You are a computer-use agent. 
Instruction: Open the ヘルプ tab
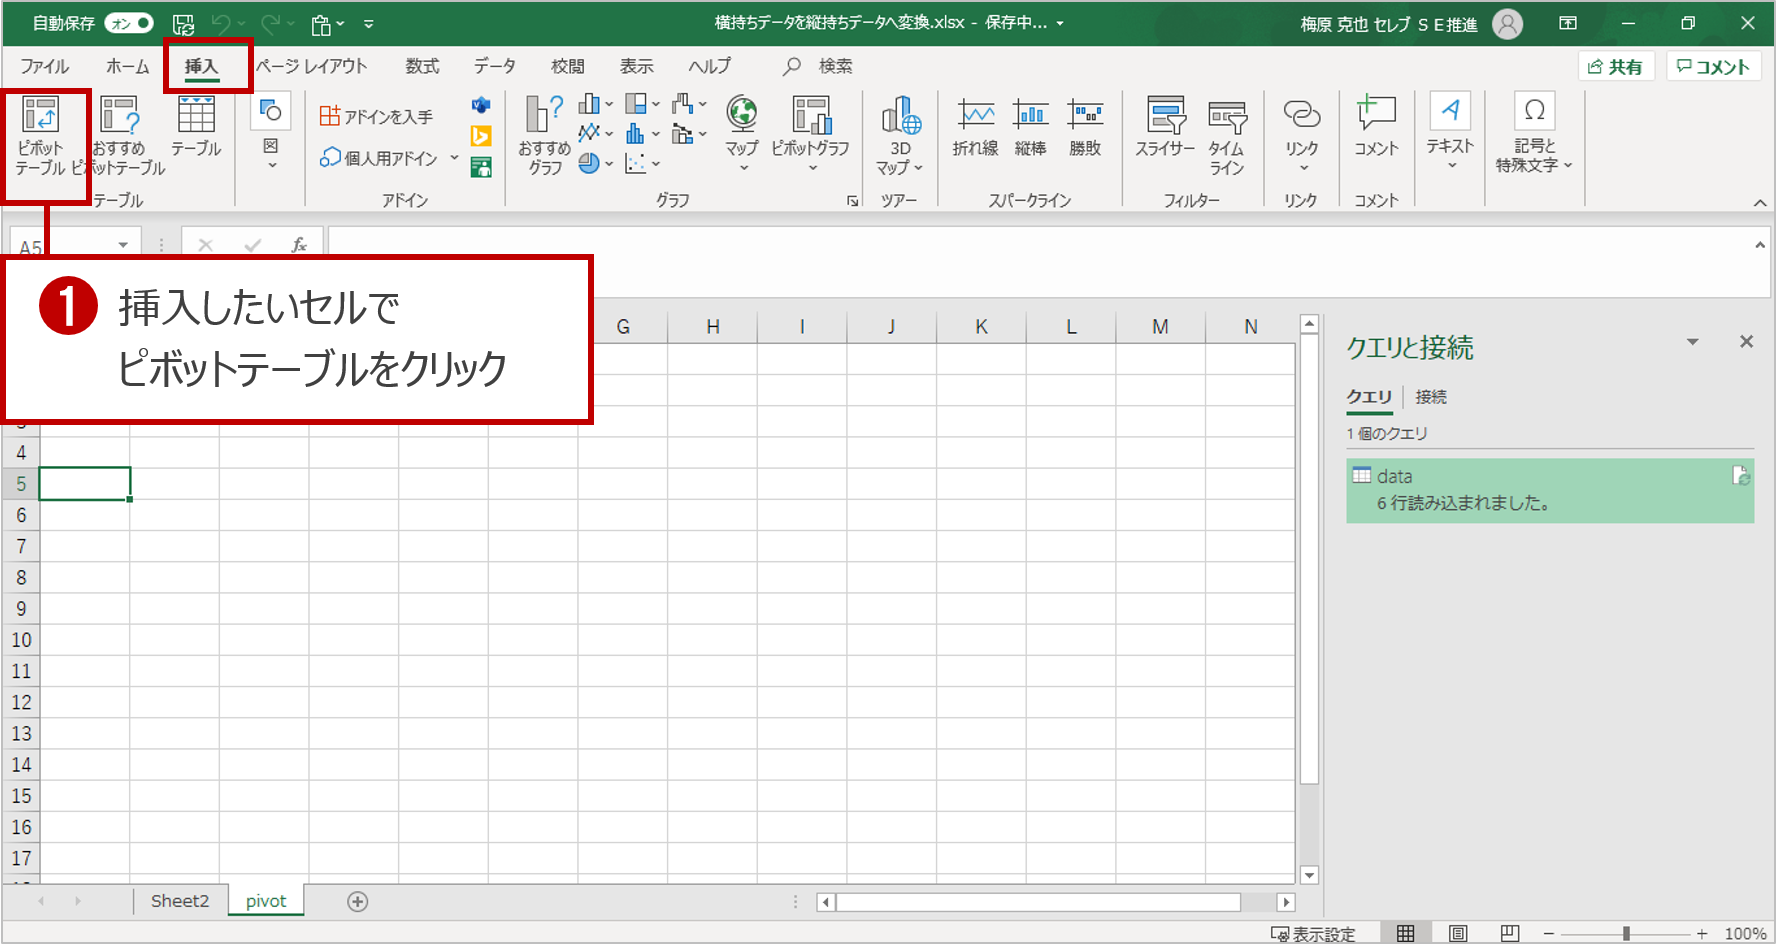[x=709, y=66]
